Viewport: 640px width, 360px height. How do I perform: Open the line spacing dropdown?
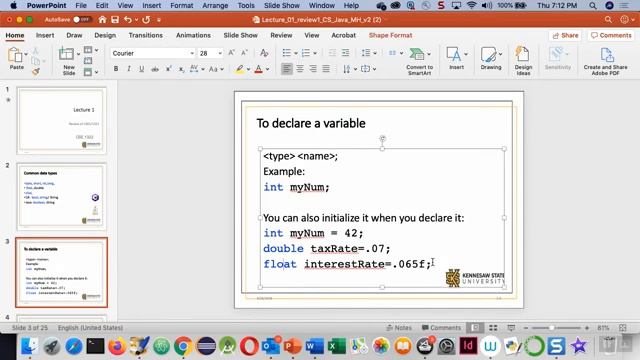(369, 53)
